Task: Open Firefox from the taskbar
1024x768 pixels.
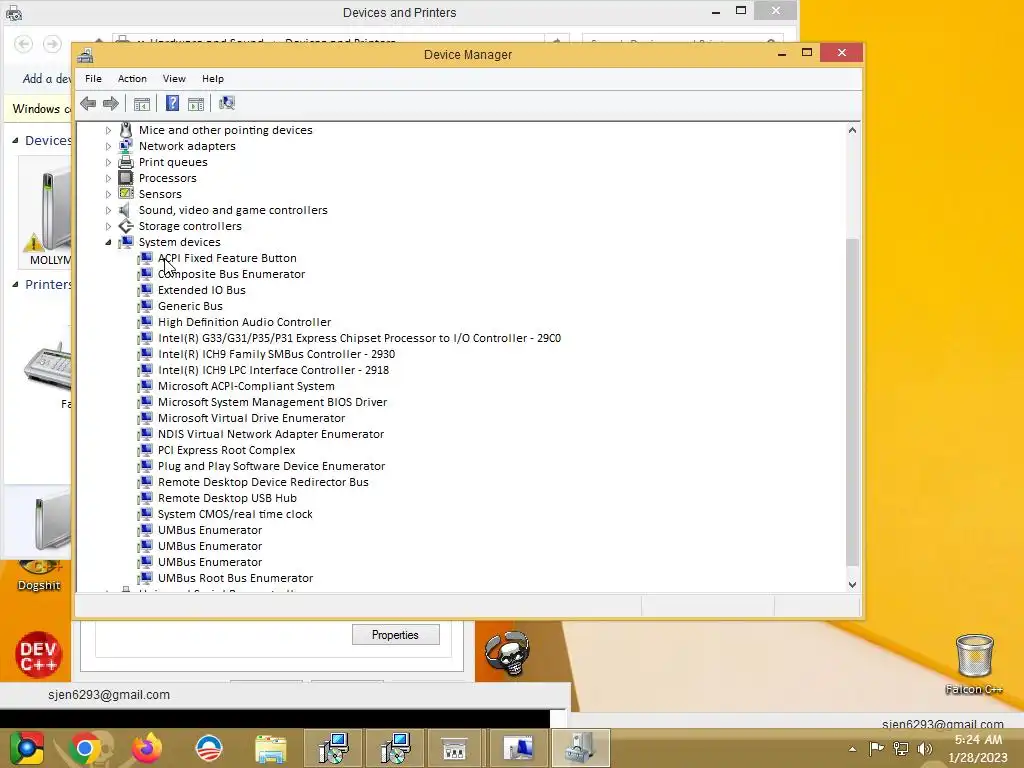Action: [146, 748]
